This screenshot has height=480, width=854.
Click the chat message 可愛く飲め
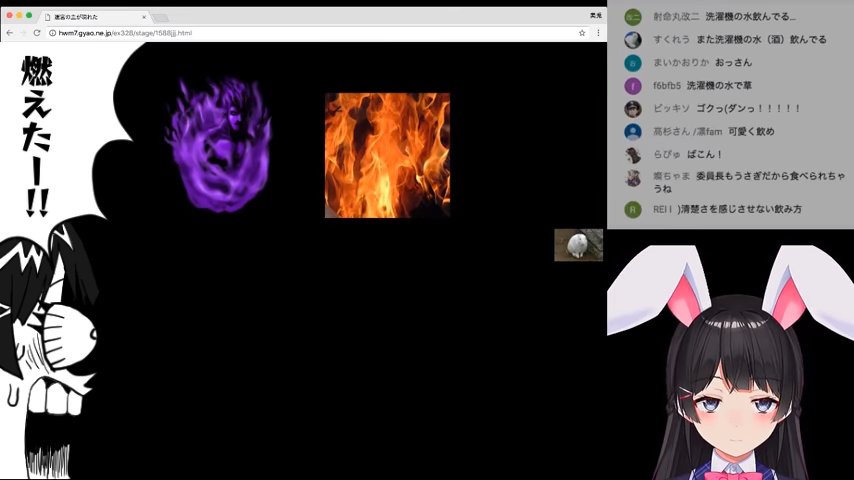coord(751,131)
